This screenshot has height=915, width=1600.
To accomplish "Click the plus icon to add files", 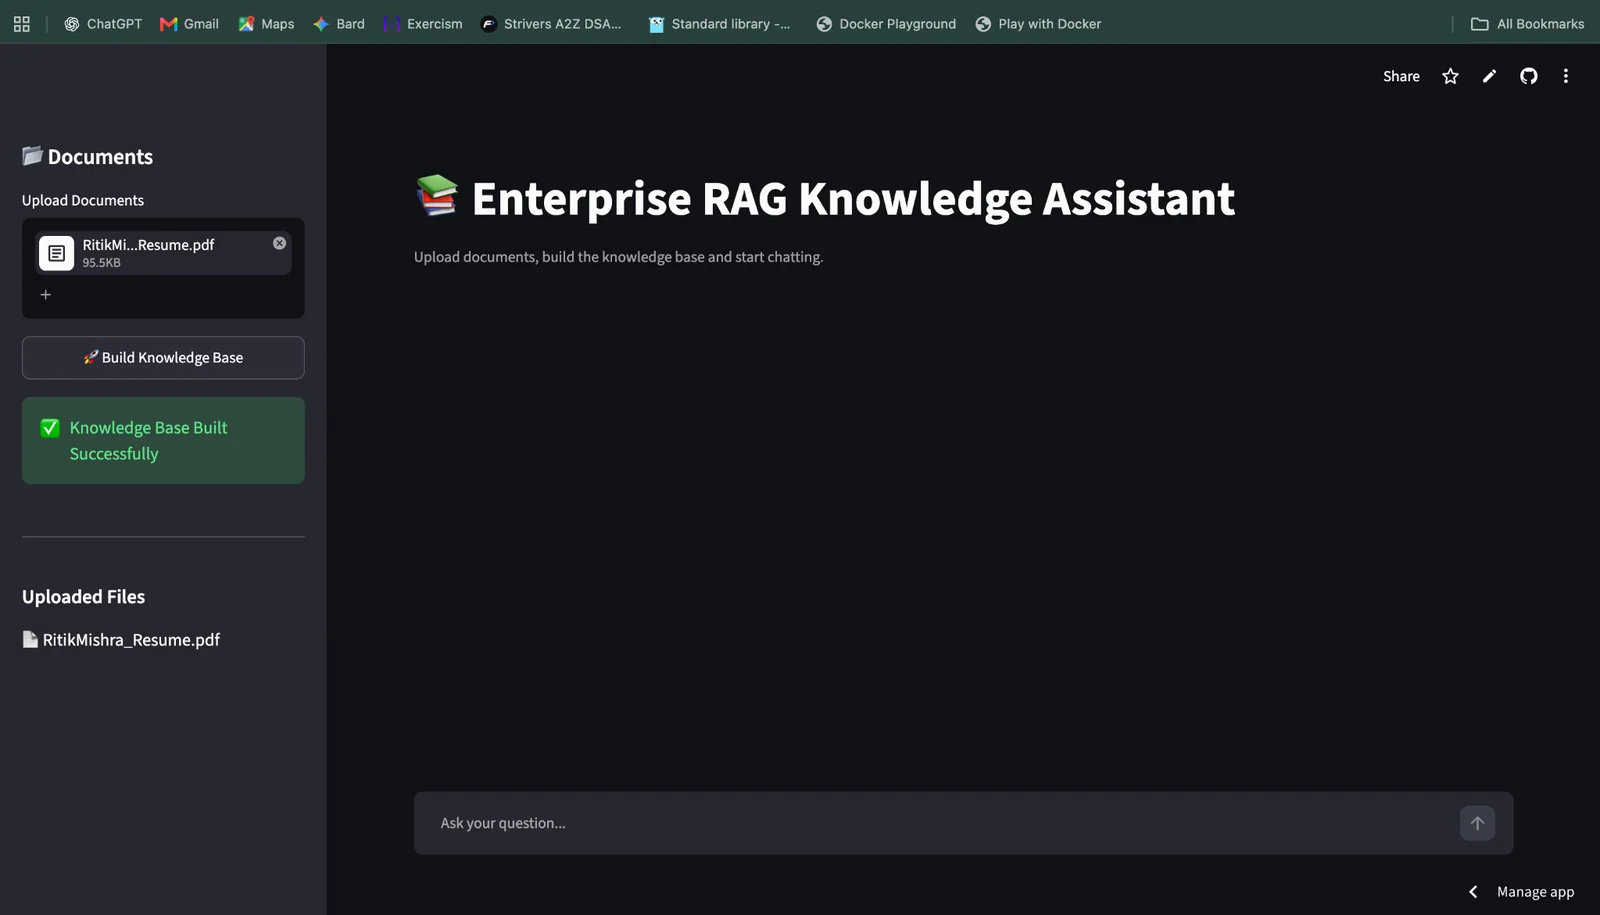I will [45, 295].
